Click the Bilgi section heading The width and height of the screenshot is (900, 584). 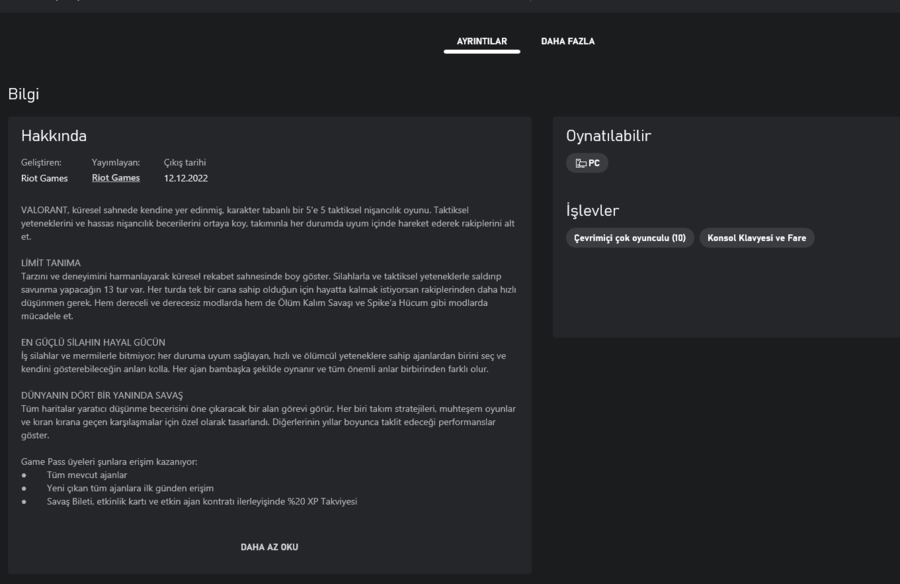pyautogui.click(x=24, y=94)
